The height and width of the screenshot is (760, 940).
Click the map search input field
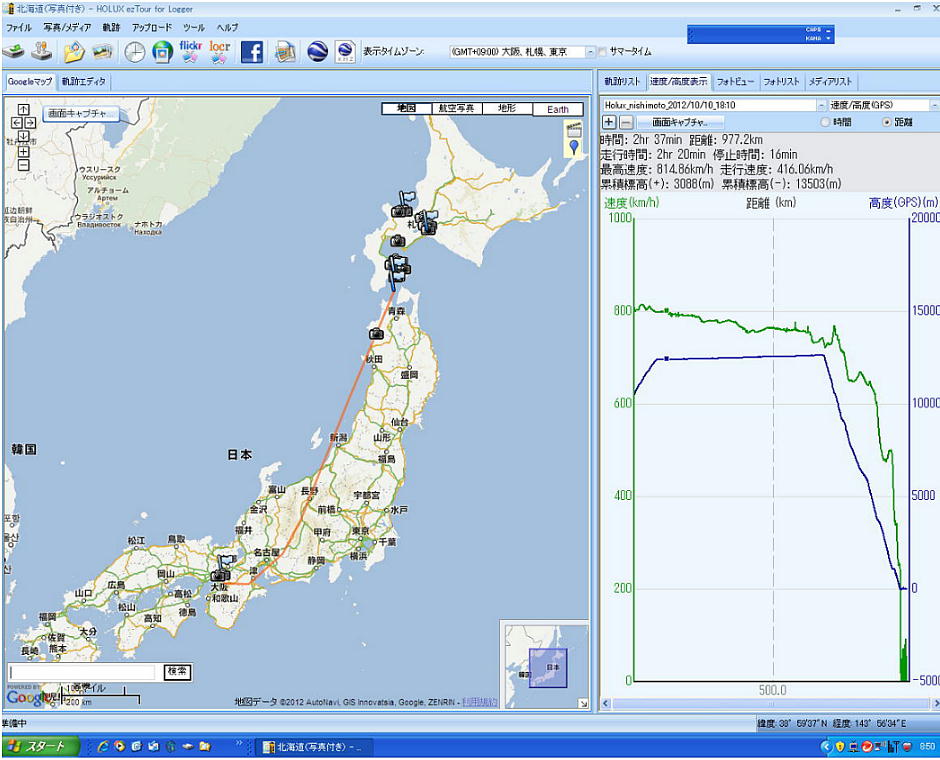[82, 672]
